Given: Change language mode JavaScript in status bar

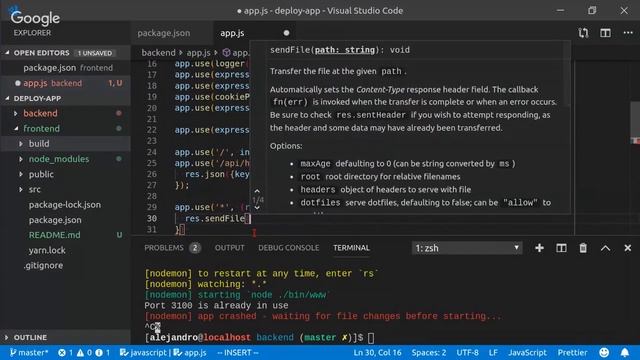Looking at the screenshot, I should click(x=527, y=352).
